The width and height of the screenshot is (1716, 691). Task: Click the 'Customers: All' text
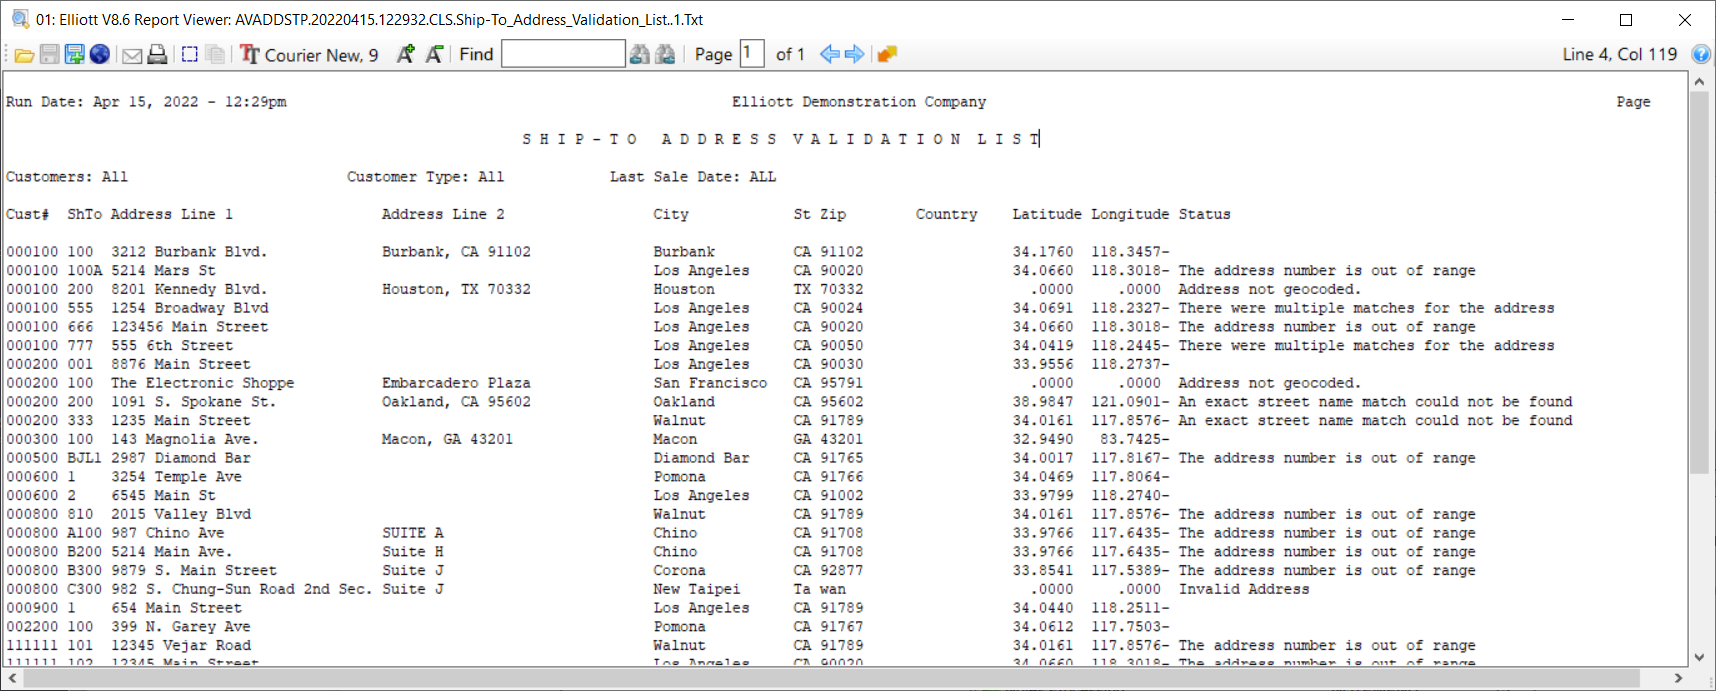click(x=67, y=177)
